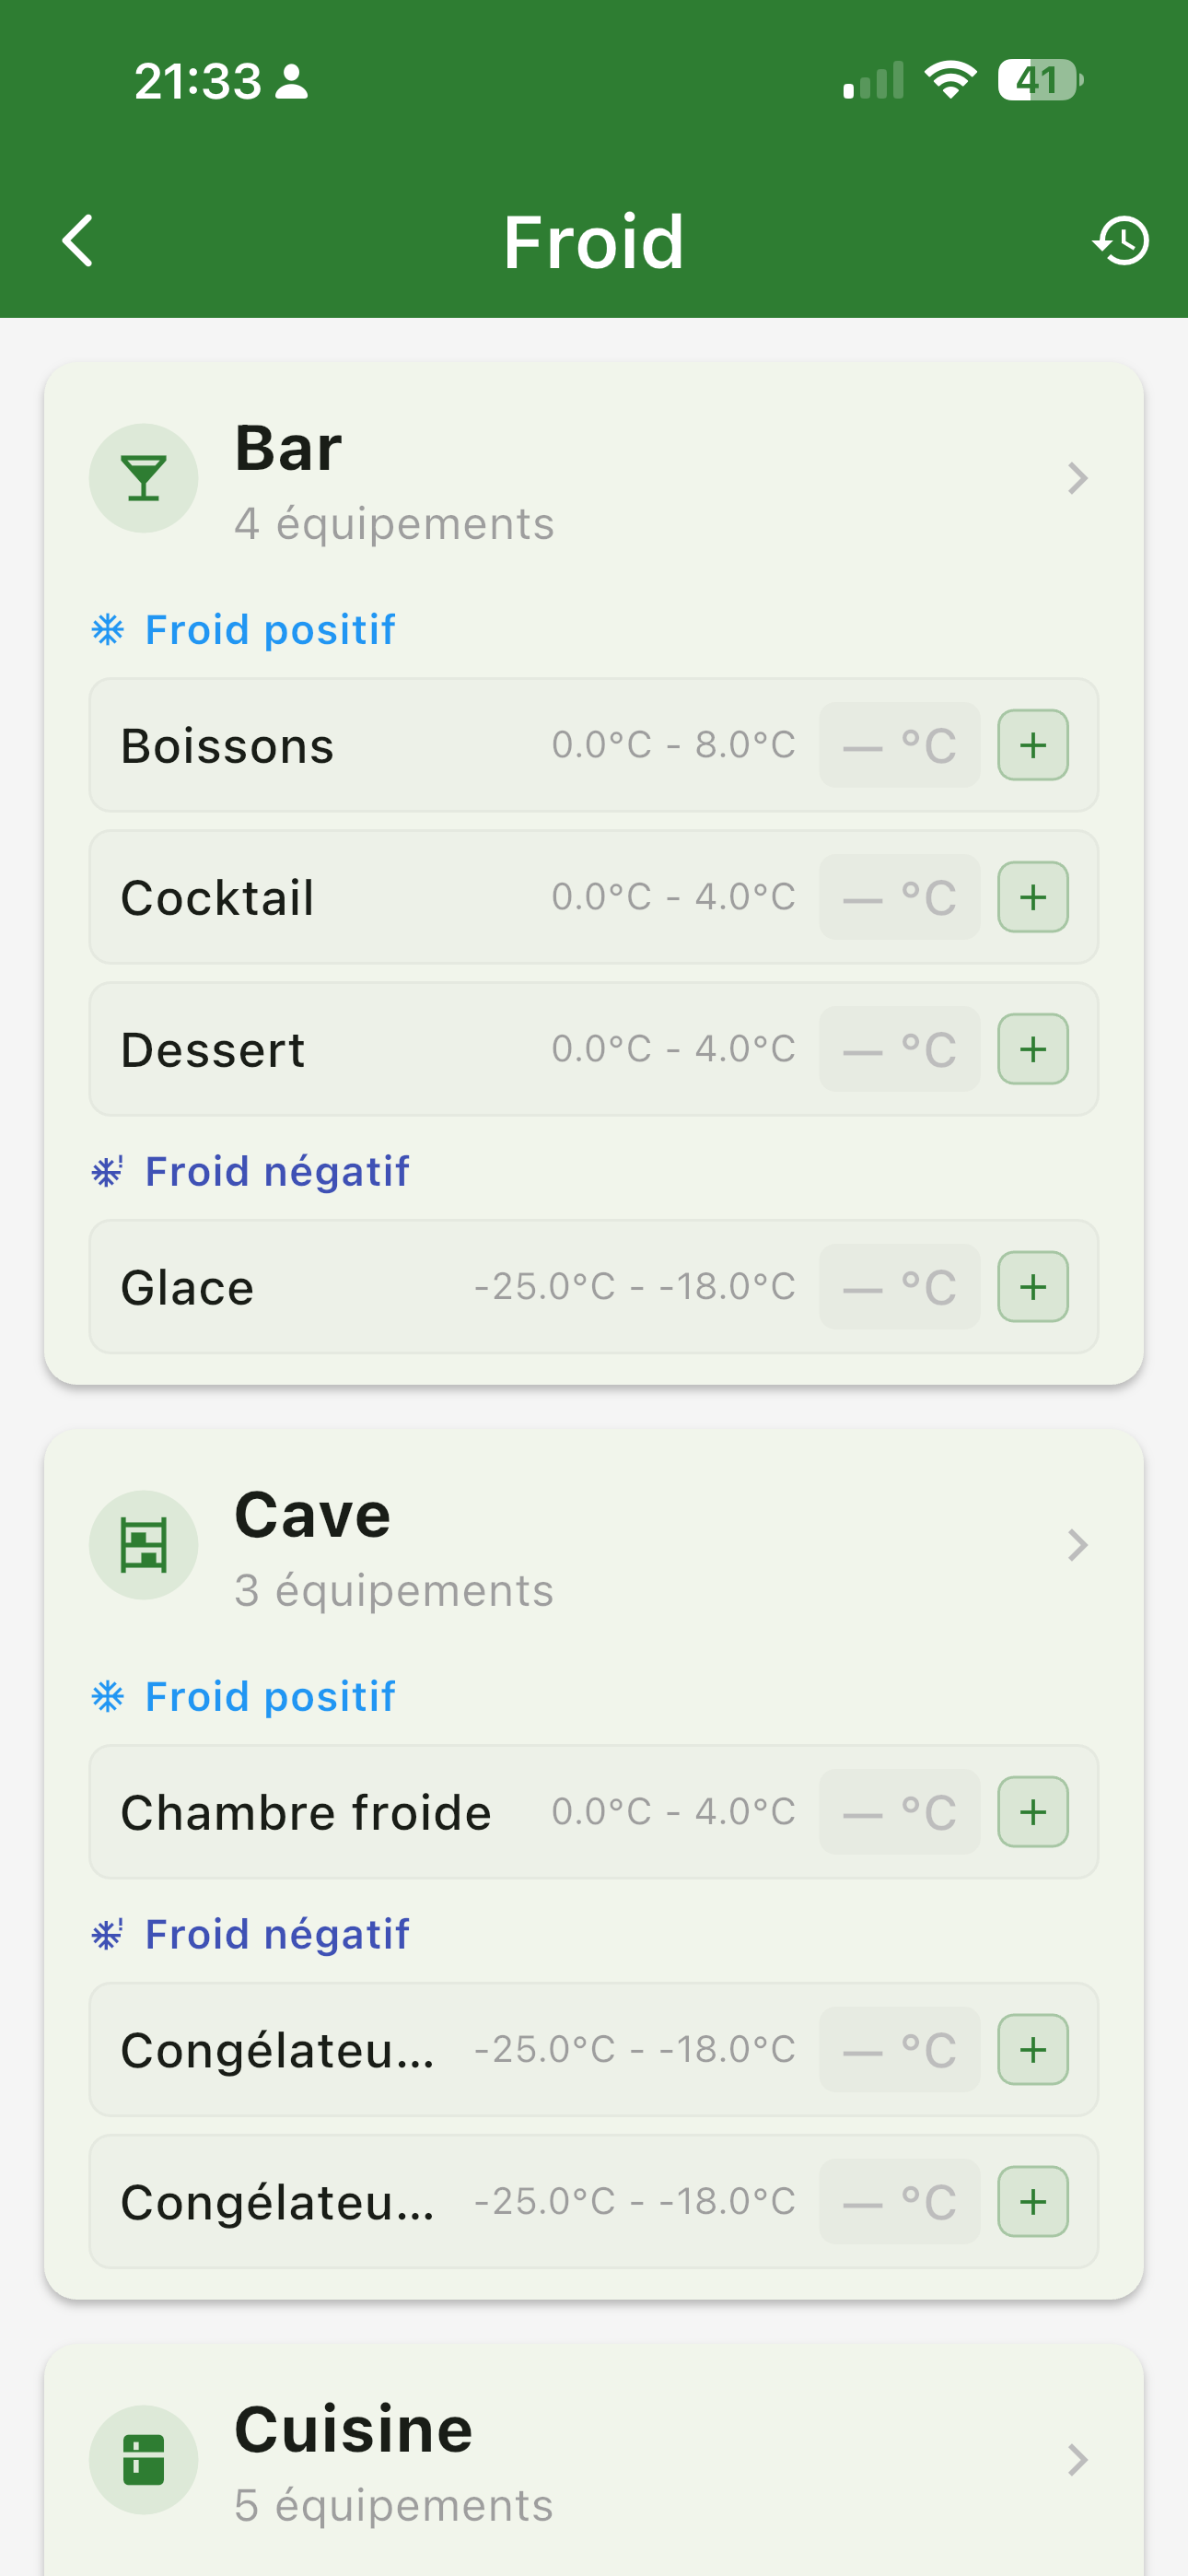1188x2576 pixels.
Task: Add reading for Cocktail with plus button
Action: (x=1033, y=897)
